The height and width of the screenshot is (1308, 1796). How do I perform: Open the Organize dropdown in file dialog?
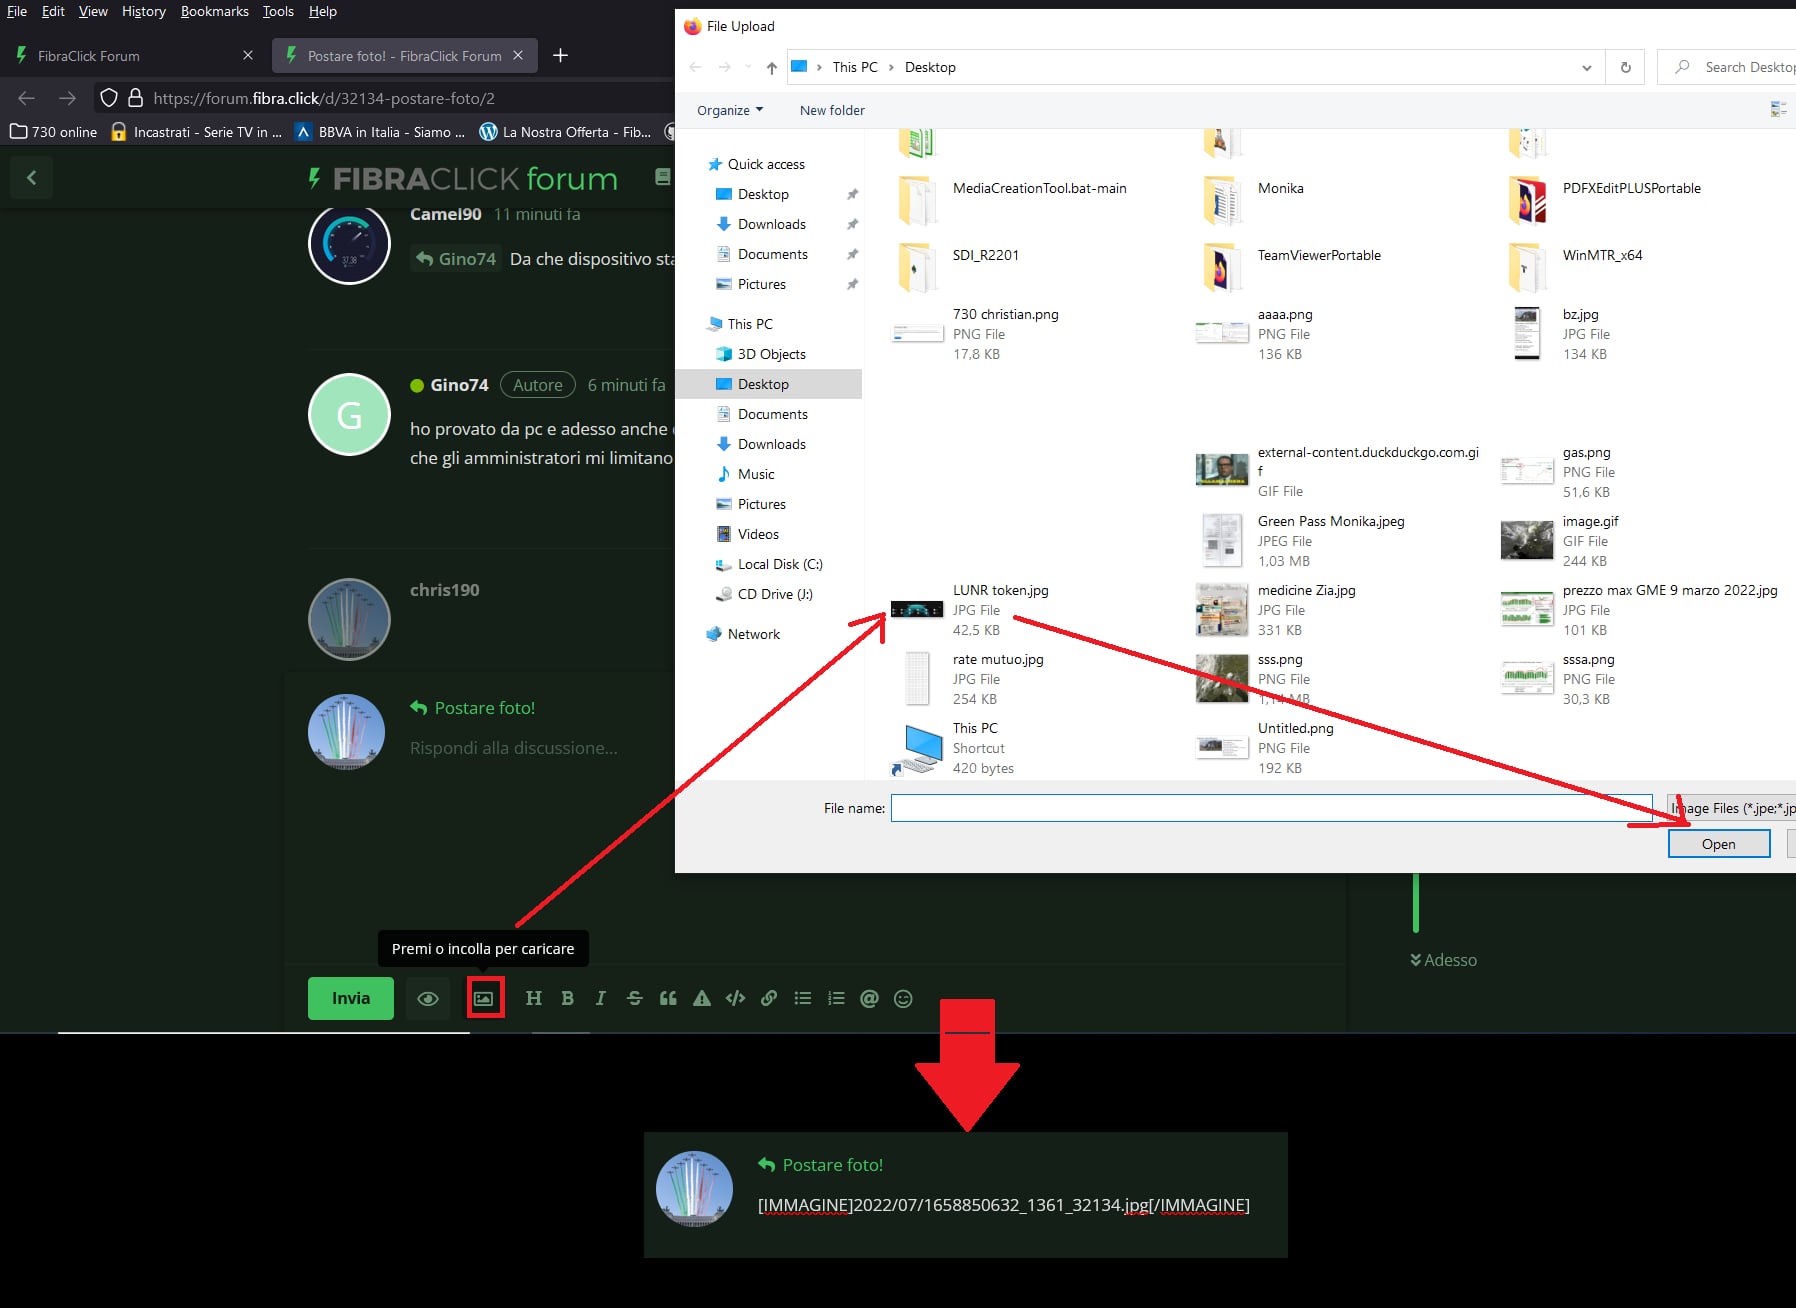(729, 110)
